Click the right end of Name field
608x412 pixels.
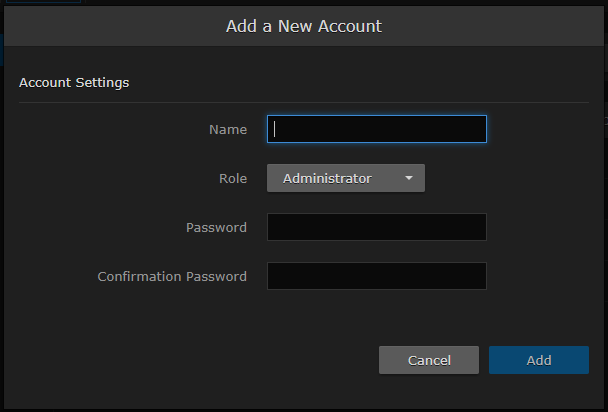478,129
